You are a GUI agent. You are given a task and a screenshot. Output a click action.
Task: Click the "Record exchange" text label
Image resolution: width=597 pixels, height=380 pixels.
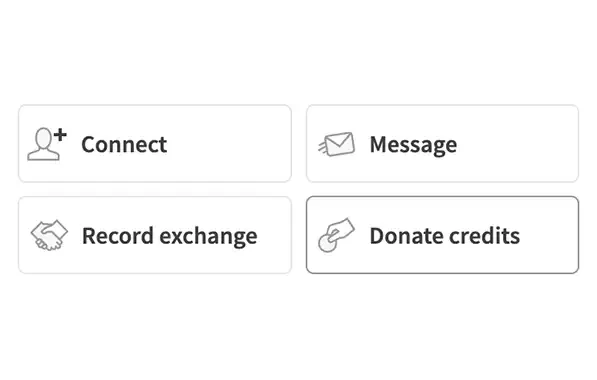tap(169, 236)
